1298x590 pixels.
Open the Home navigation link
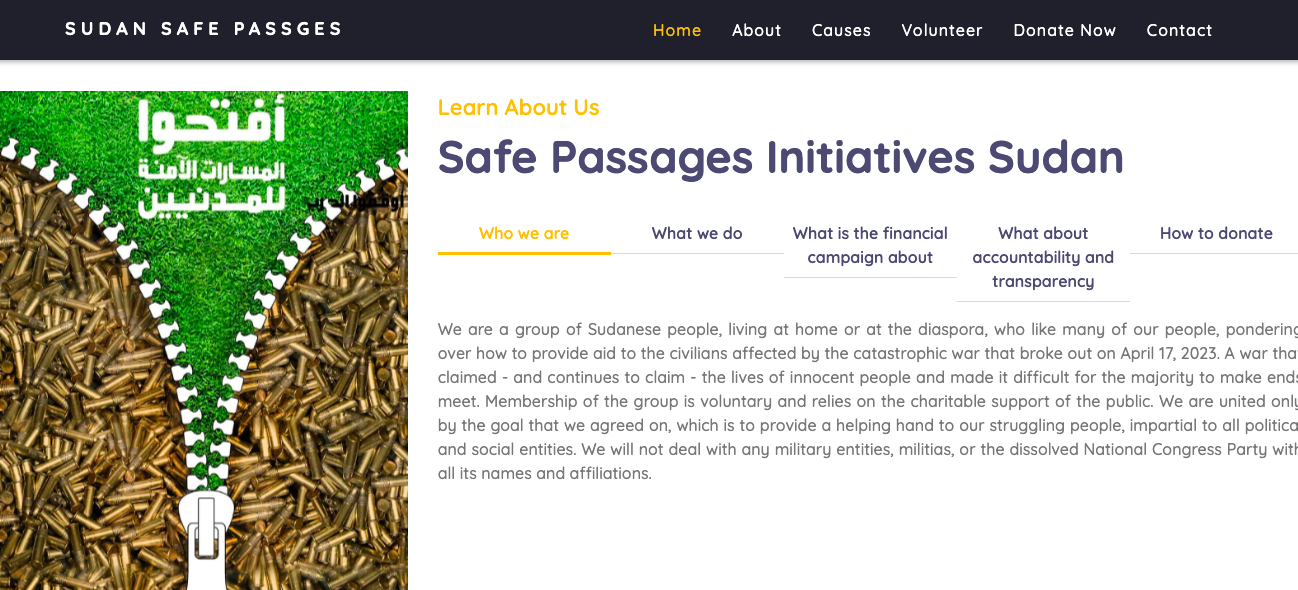coord(677,30)
